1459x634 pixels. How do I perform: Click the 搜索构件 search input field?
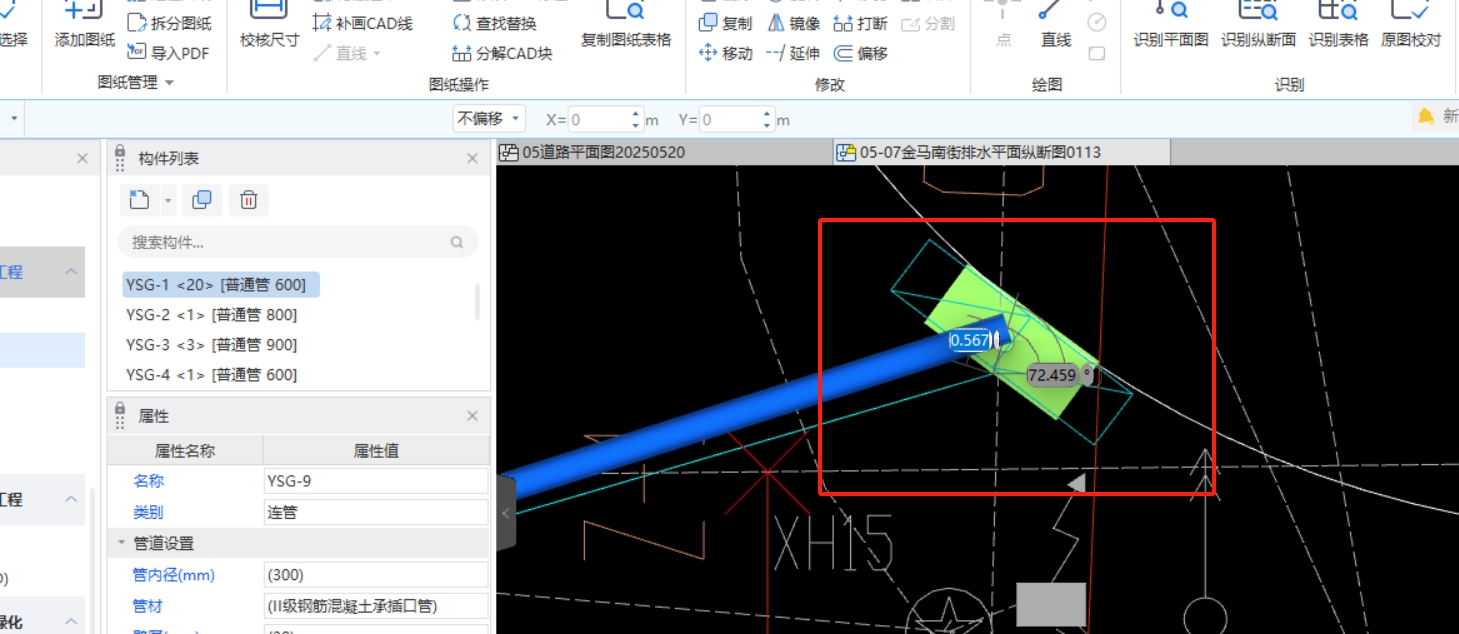(298, 242)
